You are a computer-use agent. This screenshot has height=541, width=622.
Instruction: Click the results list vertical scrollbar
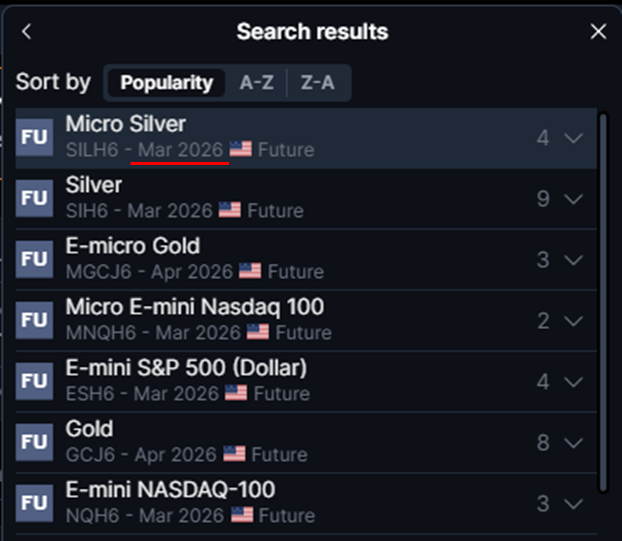pyautogui.click(x=602, y=300)
